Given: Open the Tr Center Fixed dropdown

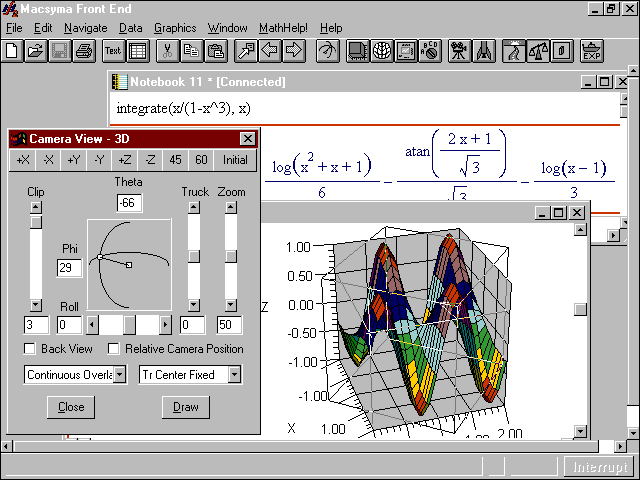Looking at the screenshot, I should point(235,375).
